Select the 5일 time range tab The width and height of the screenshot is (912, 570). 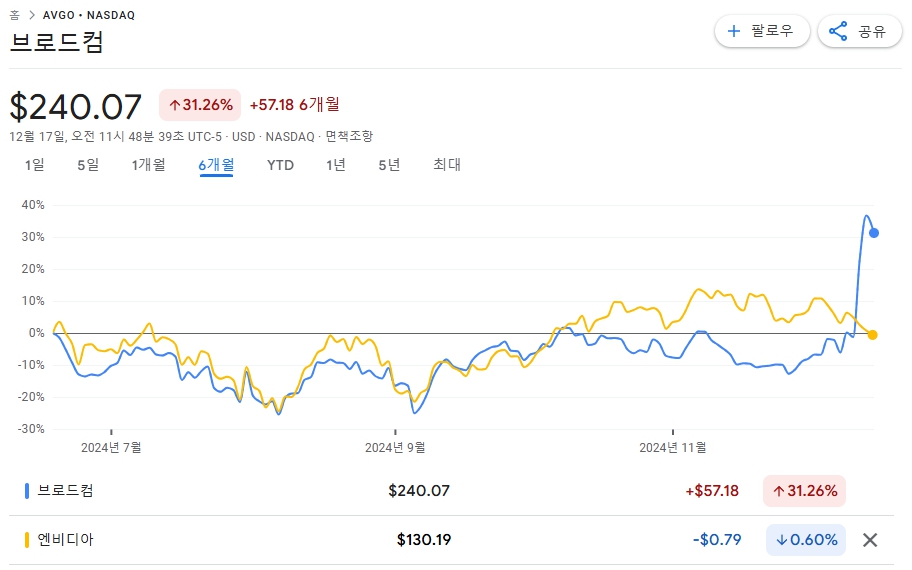88,165
